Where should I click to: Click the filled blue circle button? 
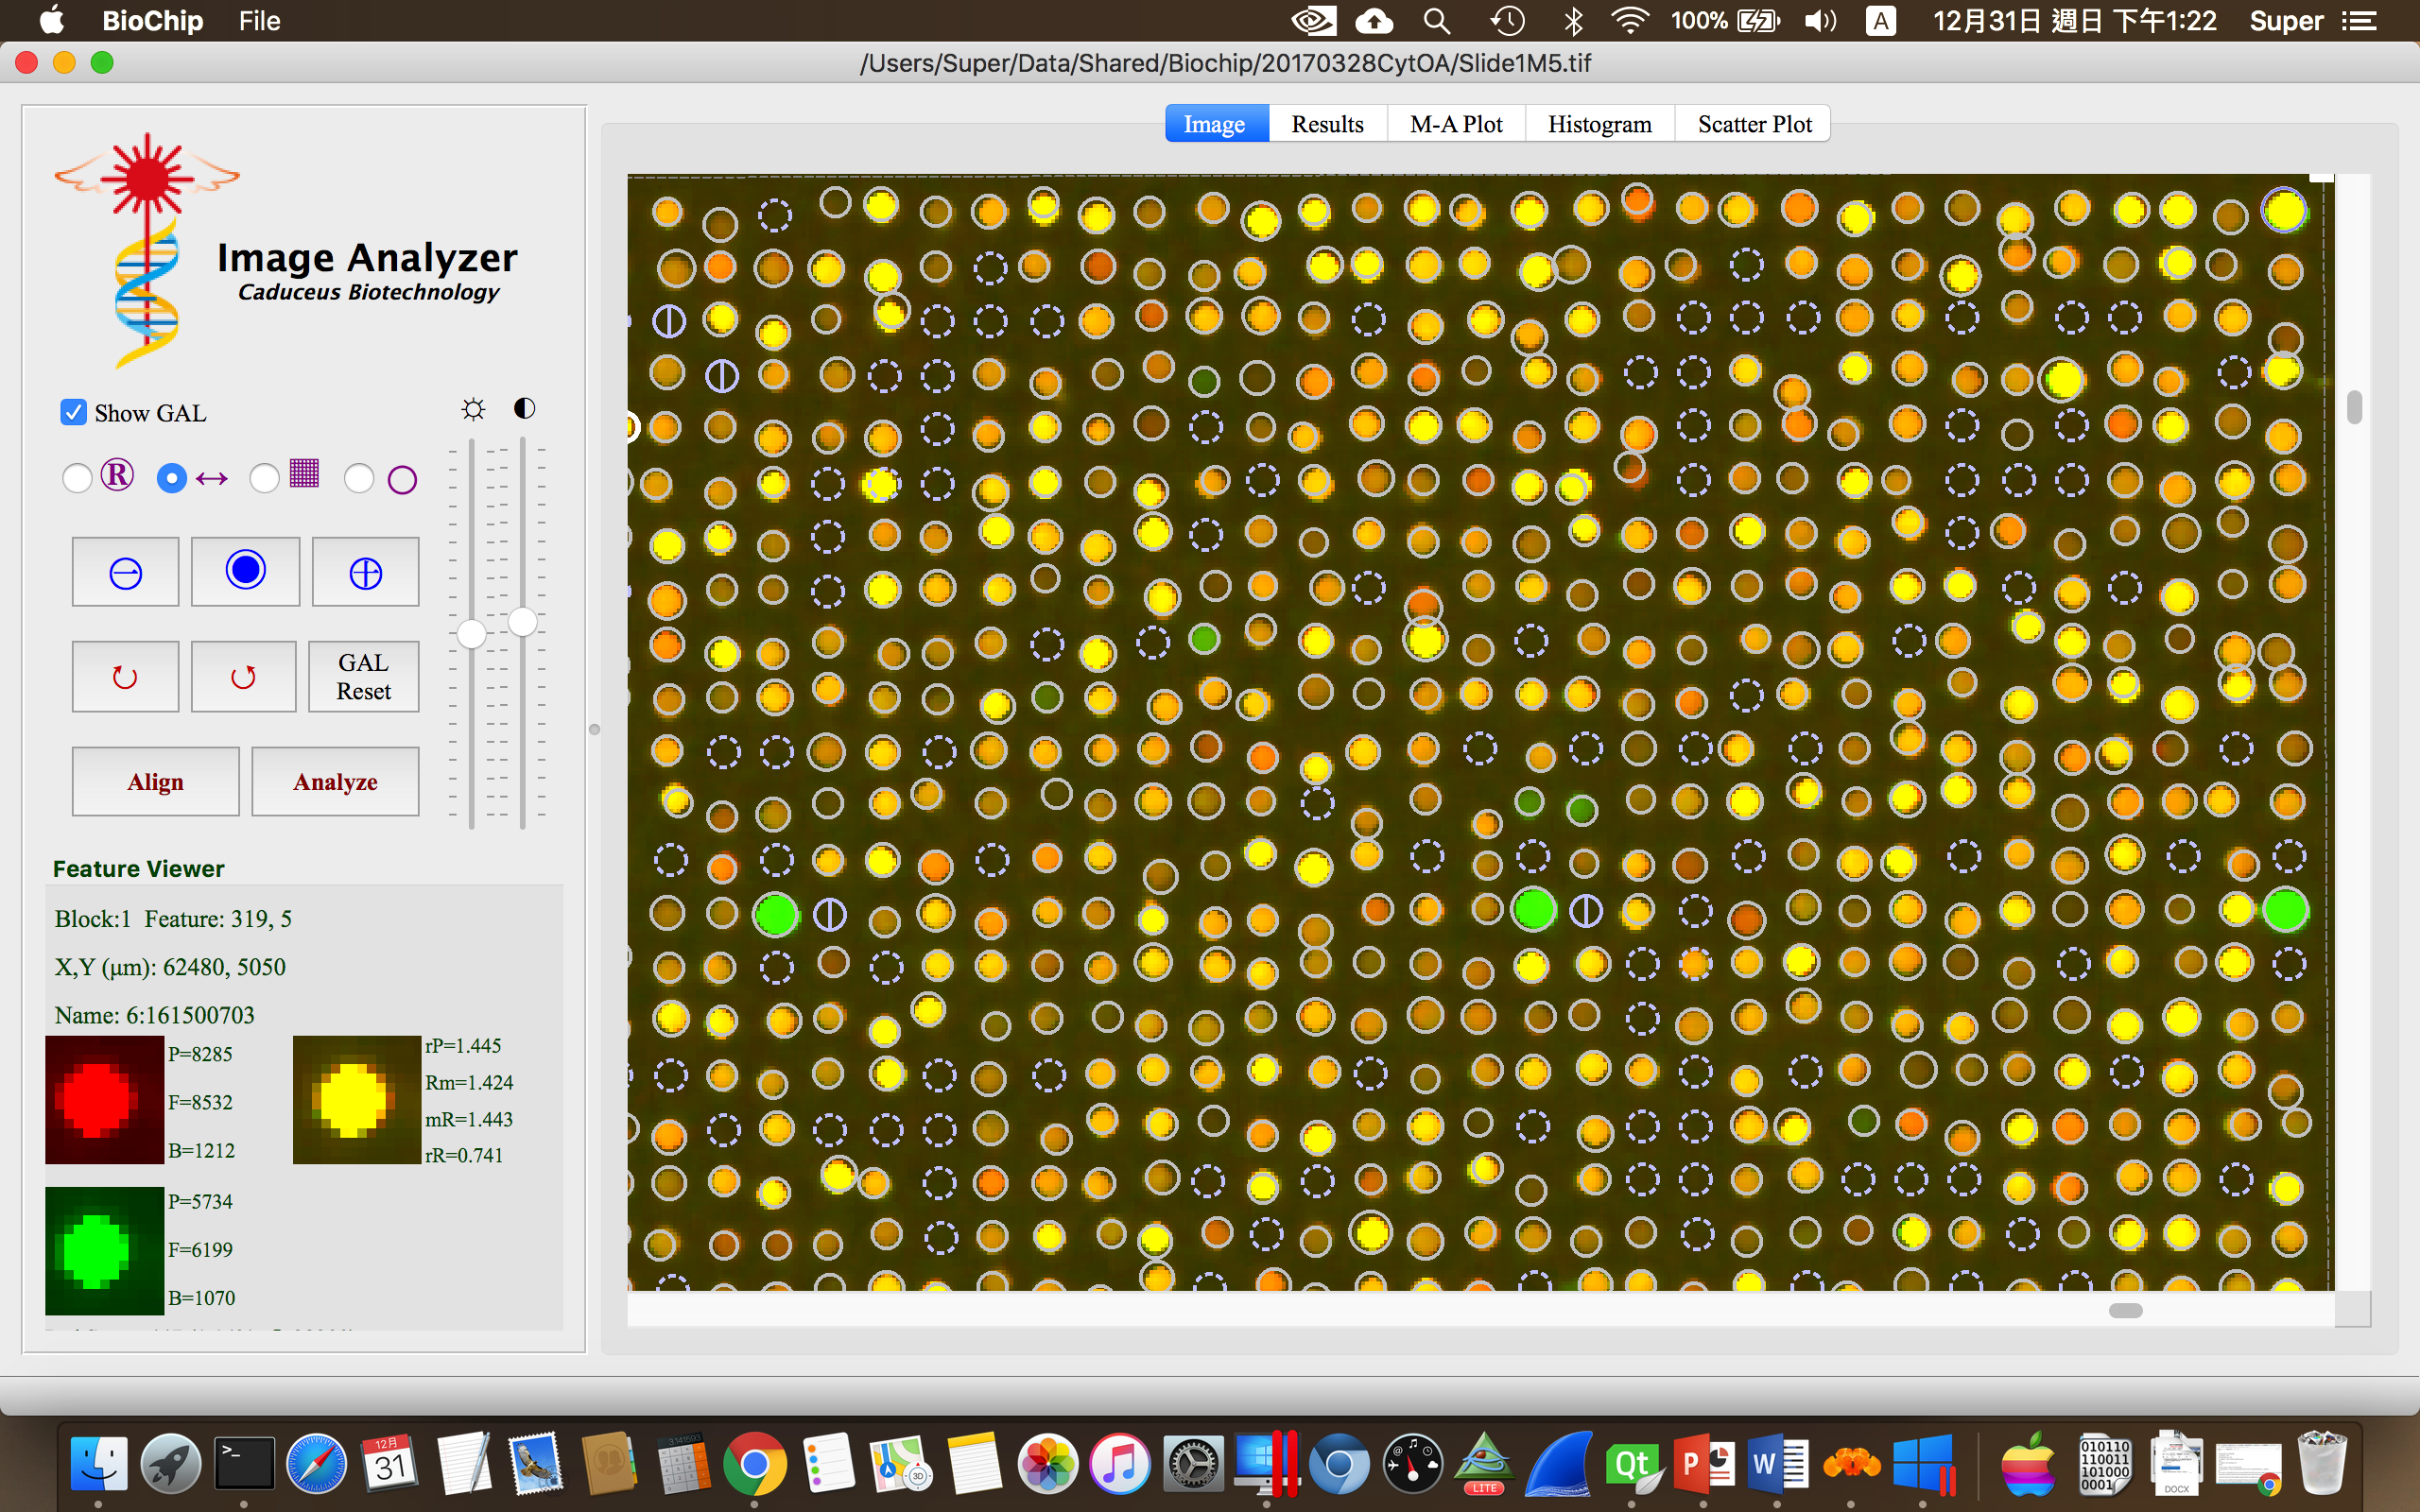click(x=245, y=571)
